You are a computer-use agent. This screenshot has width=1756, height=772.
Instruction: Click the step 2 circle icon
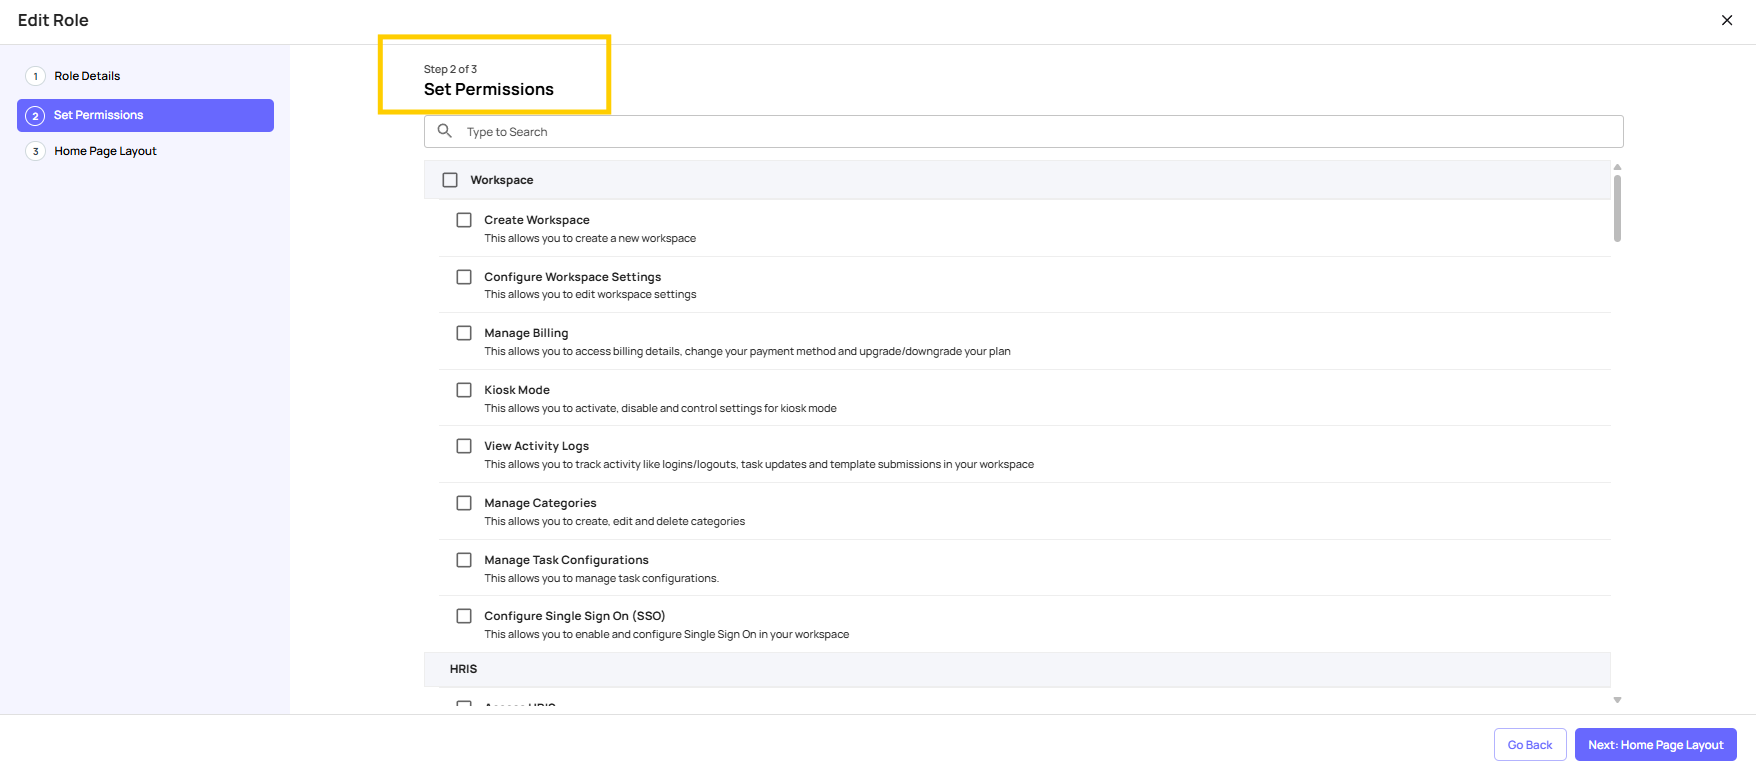click(x=36, y=116)
